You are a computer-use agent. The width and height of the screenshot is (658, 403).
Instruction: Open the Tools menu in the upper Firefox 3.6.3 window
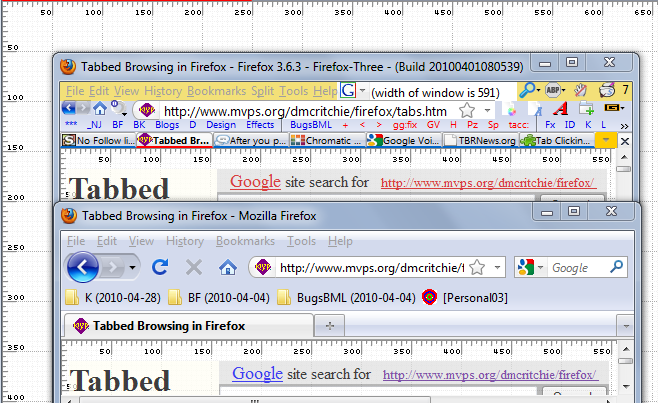pos(293,91)
